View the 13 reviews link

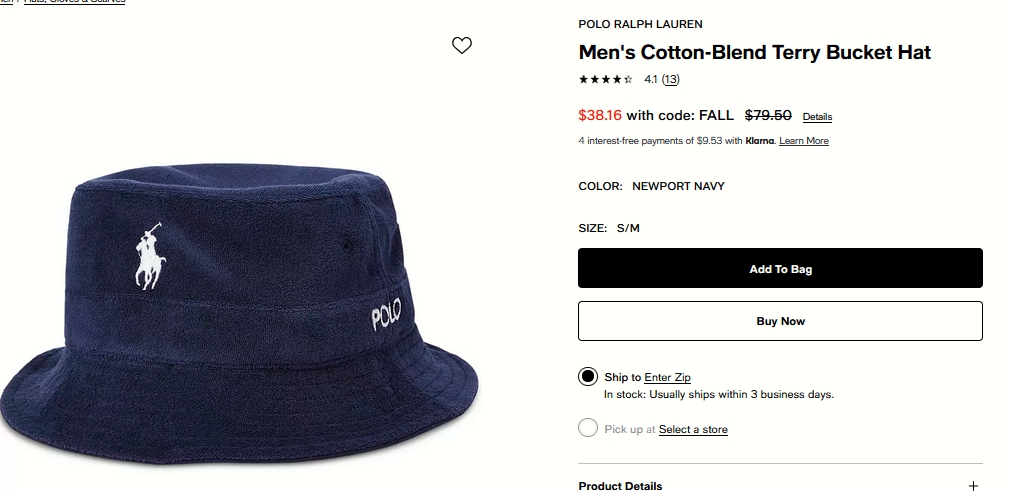pyautogui.click(x=670, y=79)
